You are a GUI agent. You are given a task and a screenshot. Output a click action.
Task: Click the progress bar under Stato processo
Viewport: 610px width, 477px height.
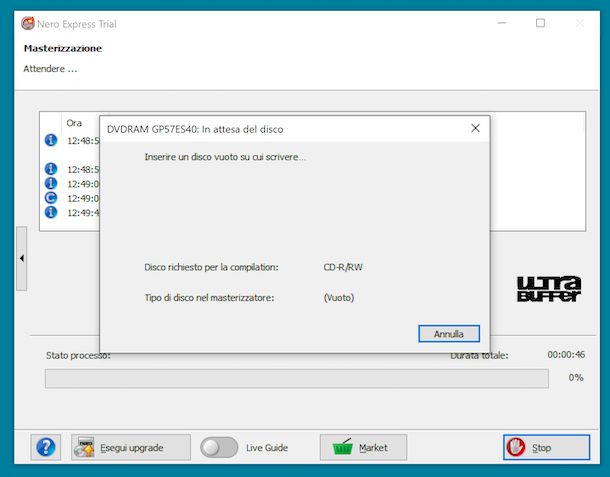297,379
